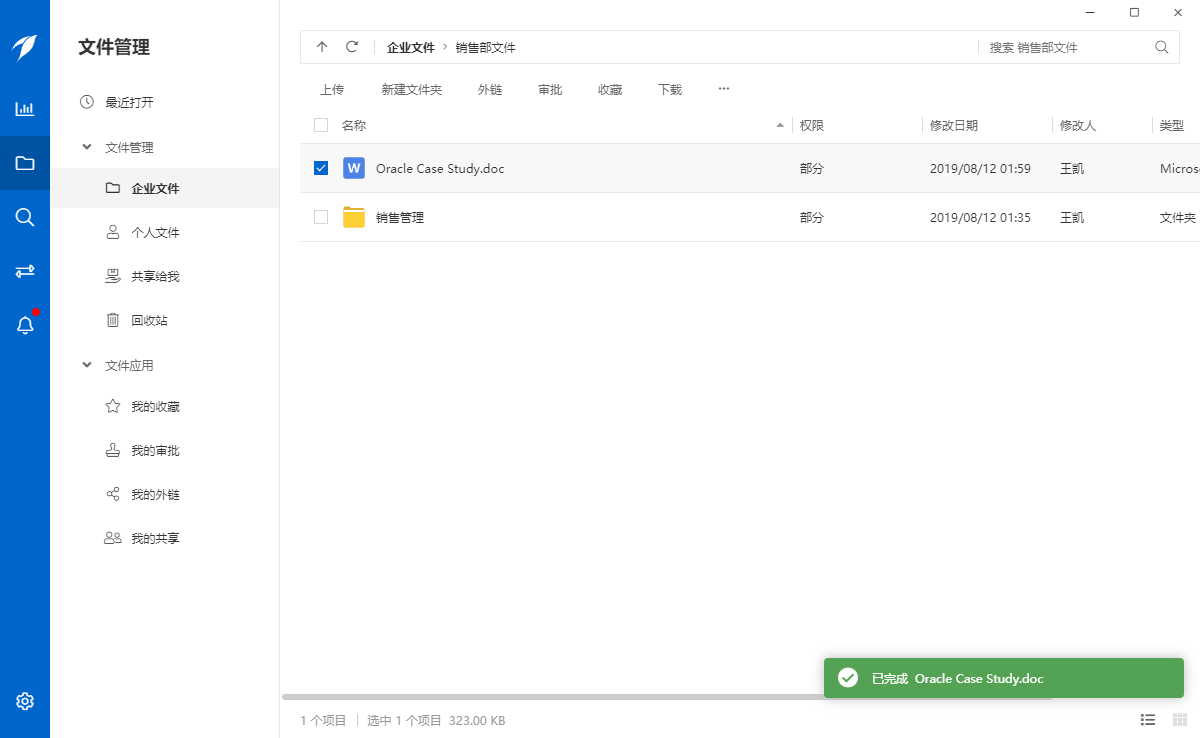Open the more actions ellipsis menu
1200x738 pixels.
(724, 89)
